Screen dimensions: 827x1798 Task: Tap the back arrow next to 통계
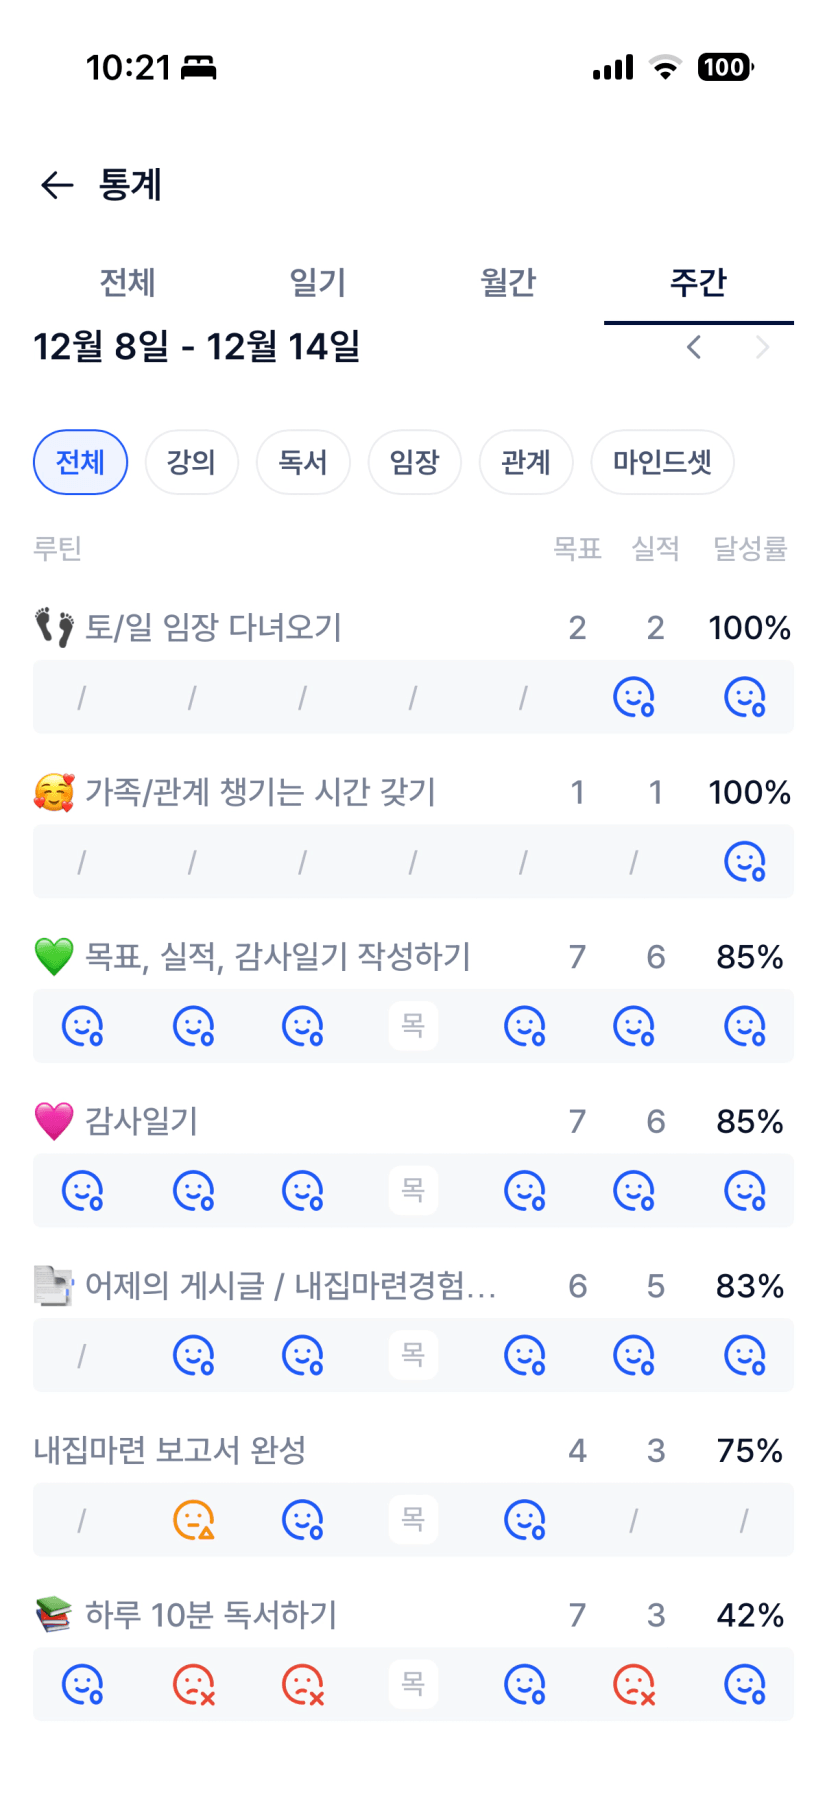(57, 185)
